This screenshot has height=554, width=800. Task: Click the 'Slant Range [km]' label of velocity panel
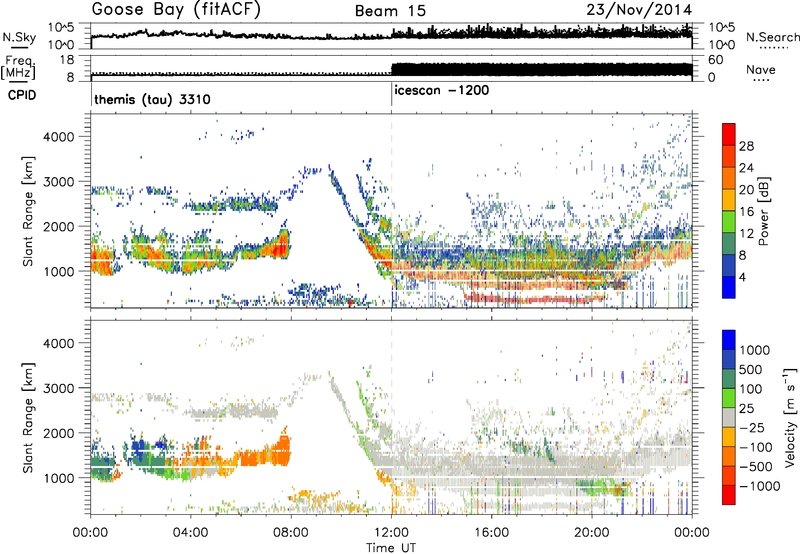tap(28, 418)
